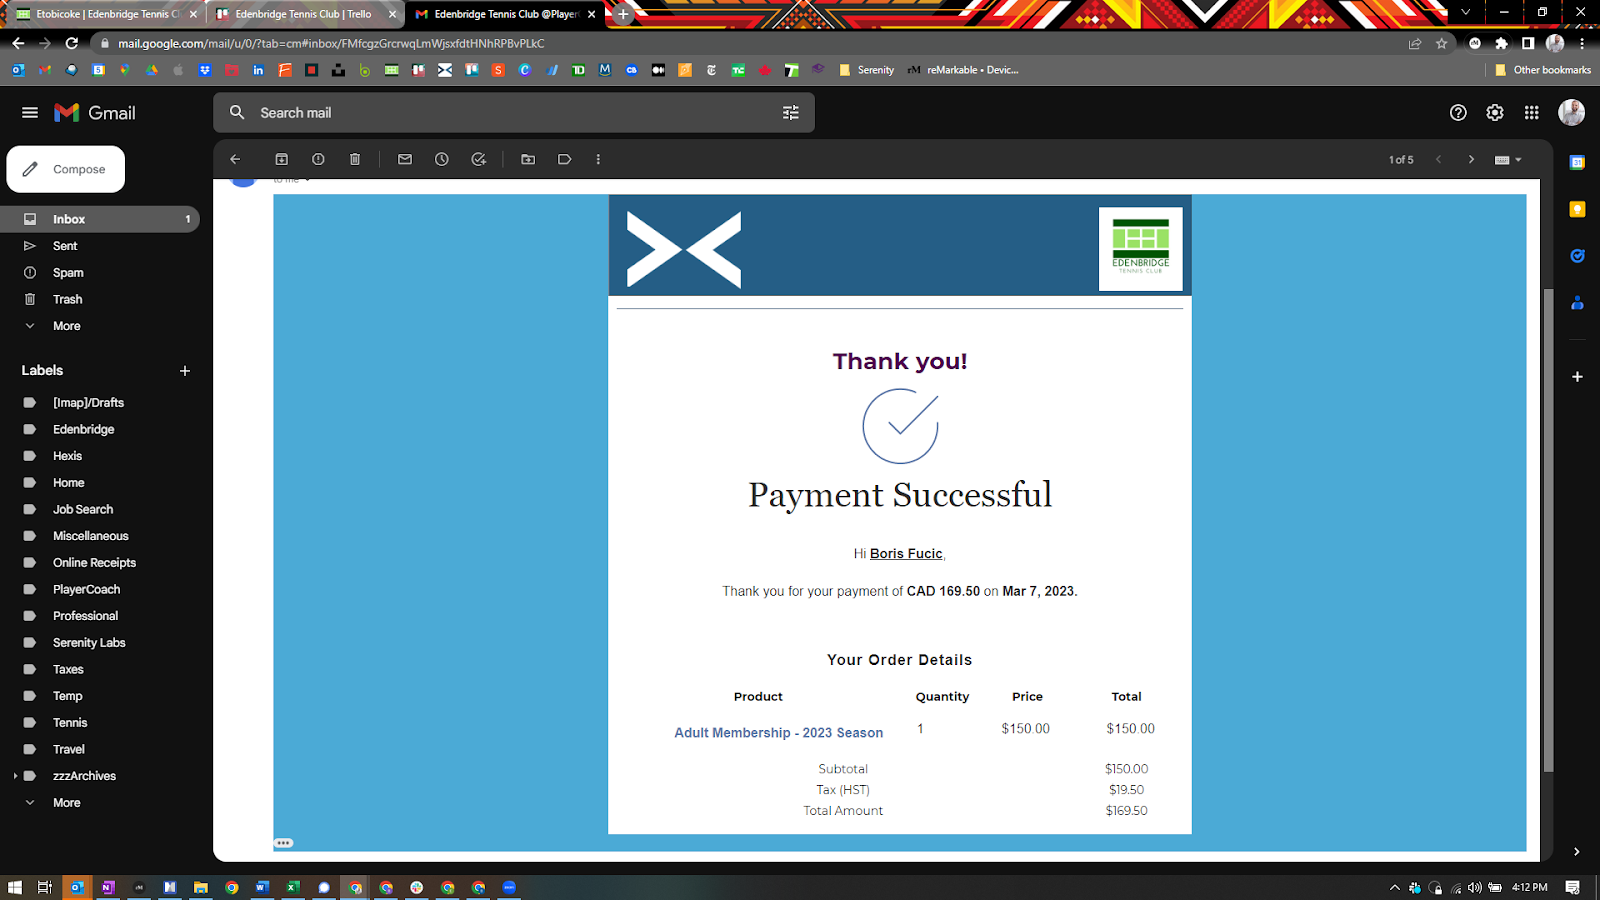
Task: Show search options filter in search bar
Action: [791, 113]
